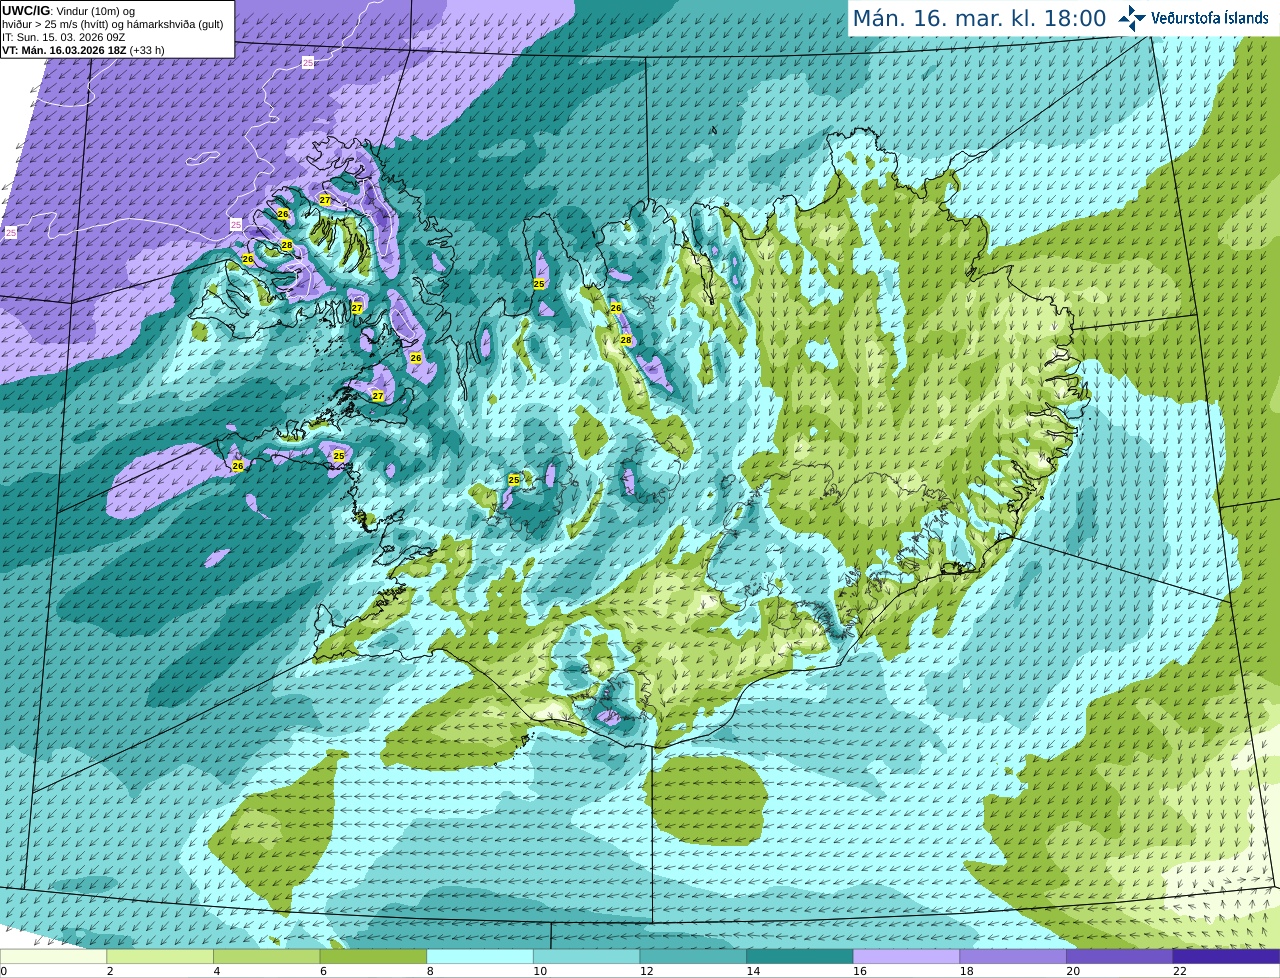Click the legend scale value 8

pos(430,971)
